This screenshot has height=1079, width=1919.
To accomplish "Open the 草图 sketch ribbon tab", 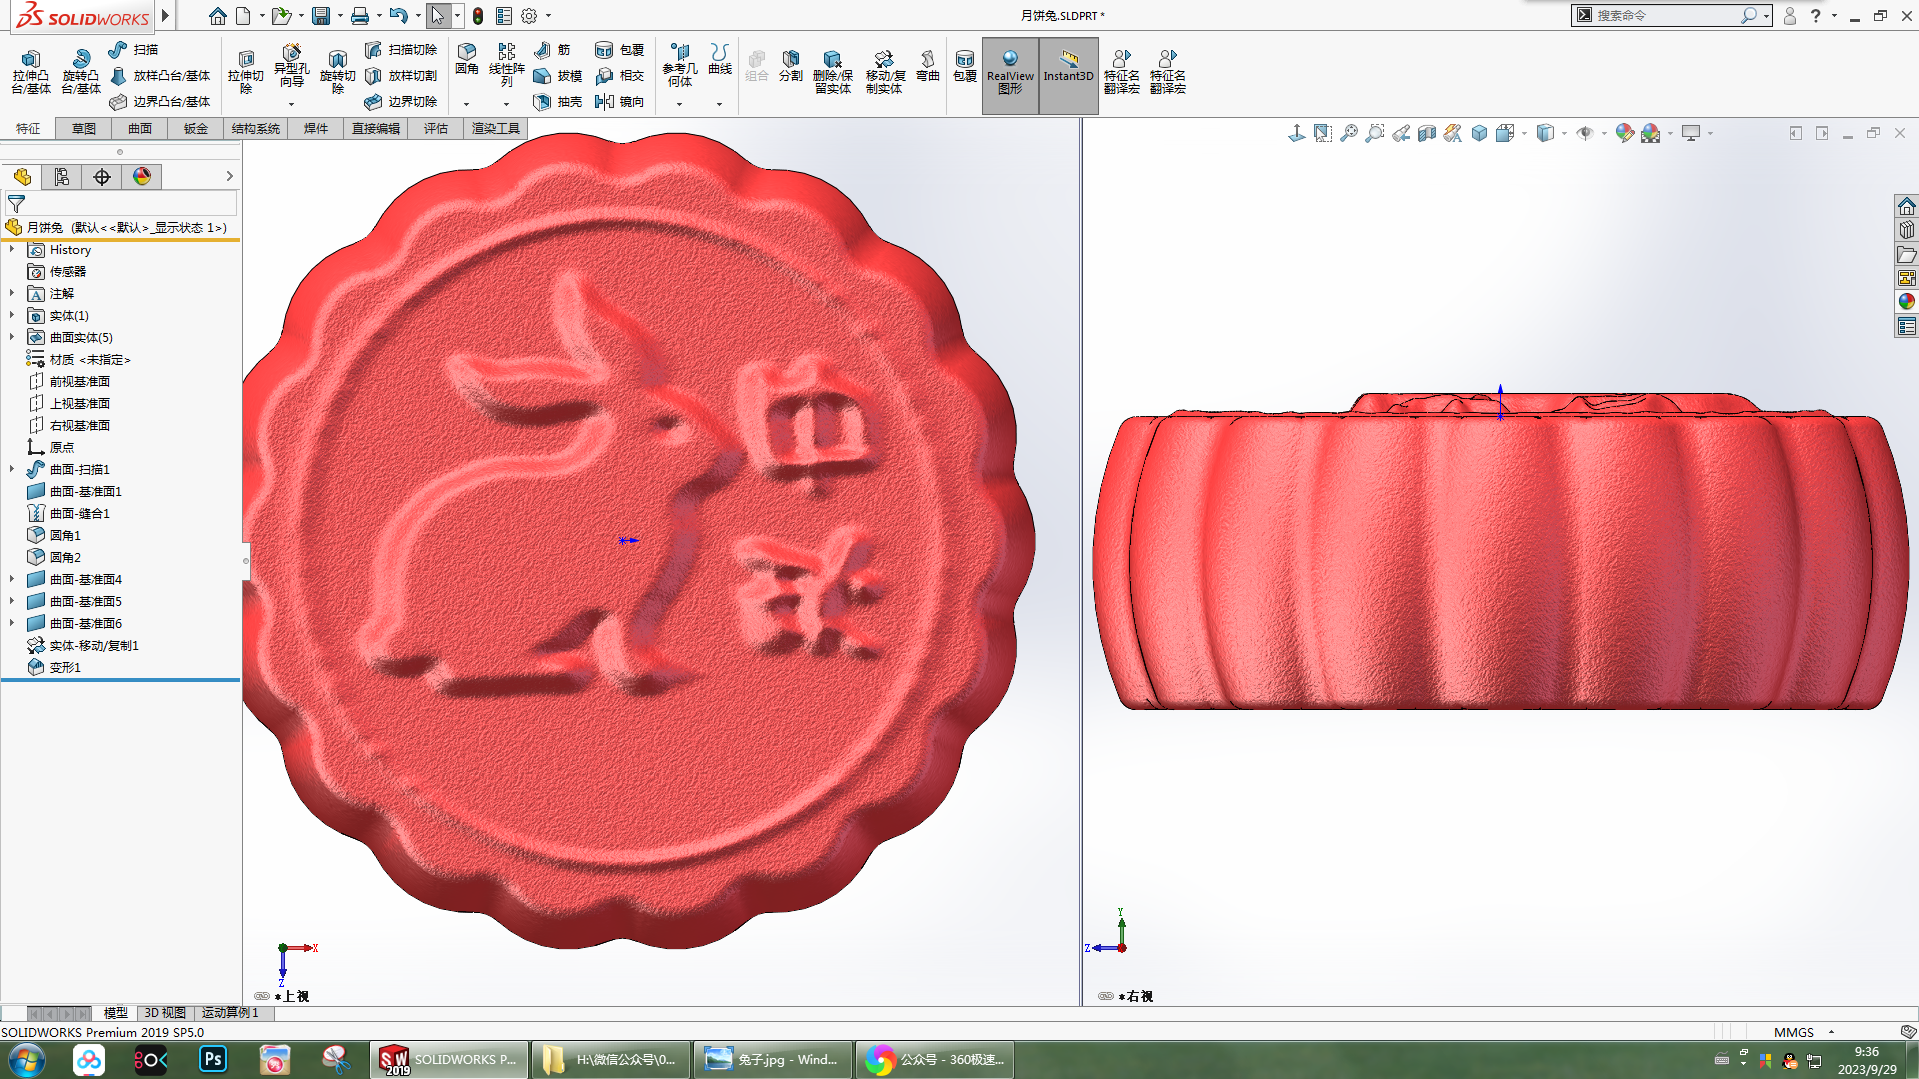I will 83,128.
